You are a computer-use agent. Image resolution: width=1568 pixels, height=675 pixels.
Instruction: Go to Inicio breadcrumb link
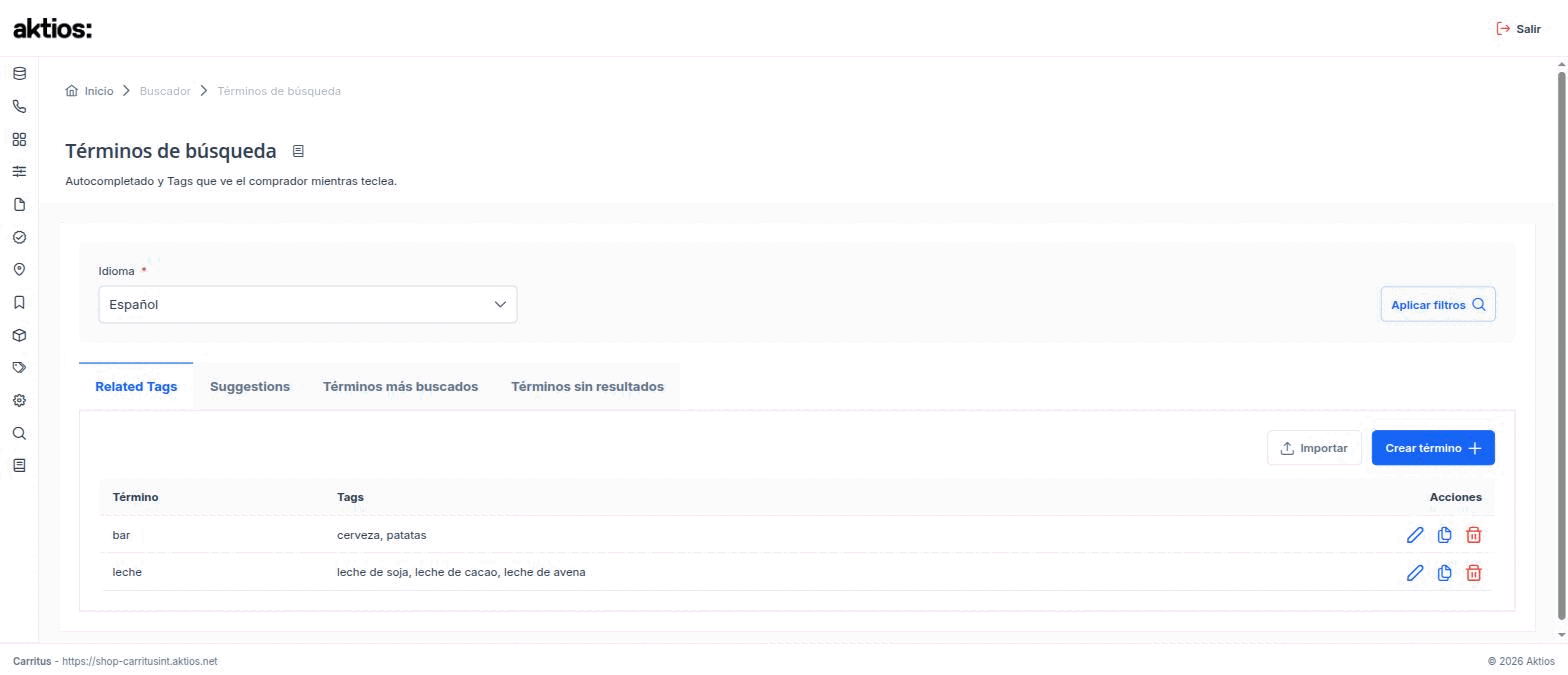(x=89, y=91)
